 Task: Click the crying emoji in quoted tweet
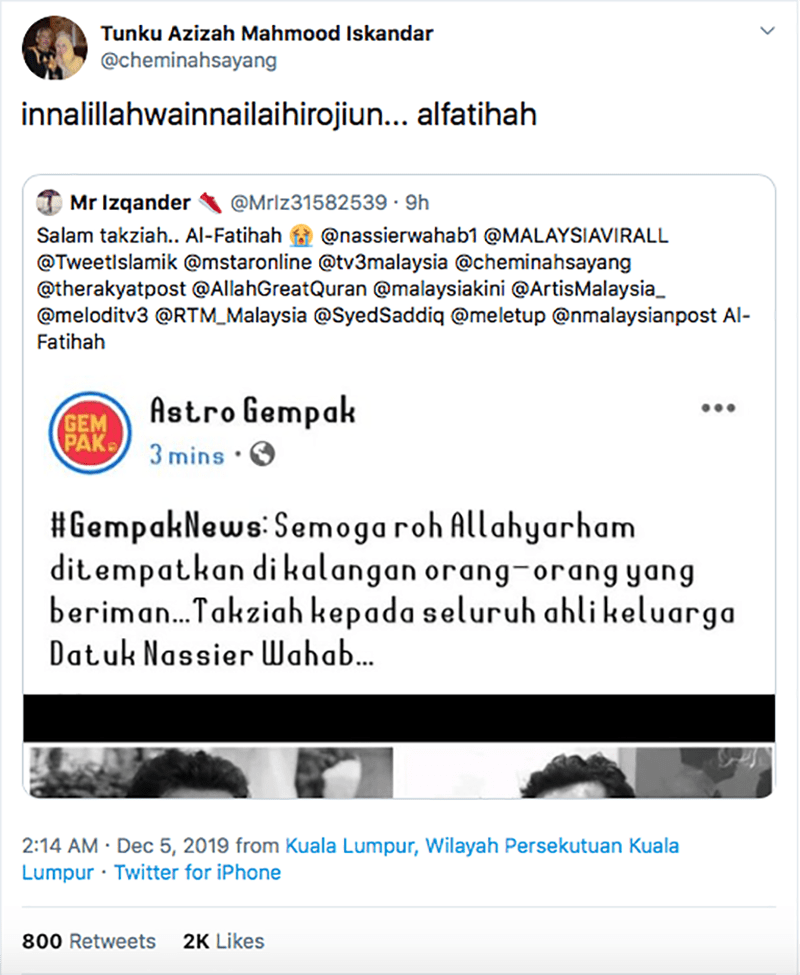[301, 236]
